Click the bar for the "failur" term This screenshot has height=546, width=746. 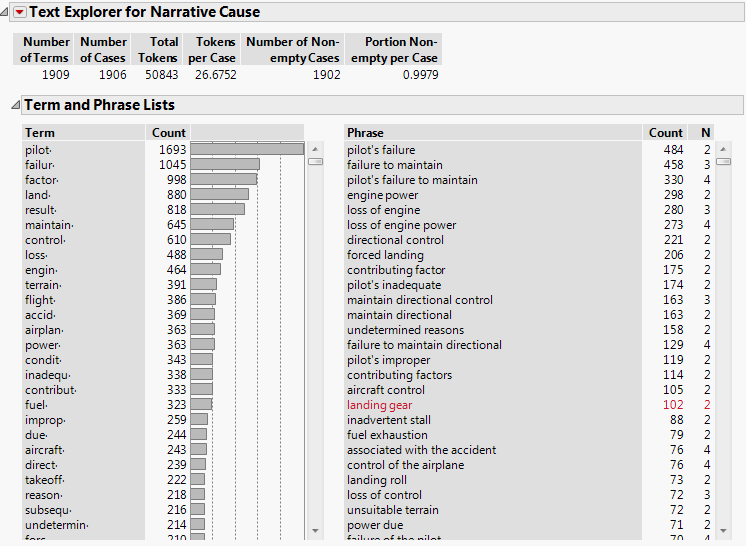[225, 165]
